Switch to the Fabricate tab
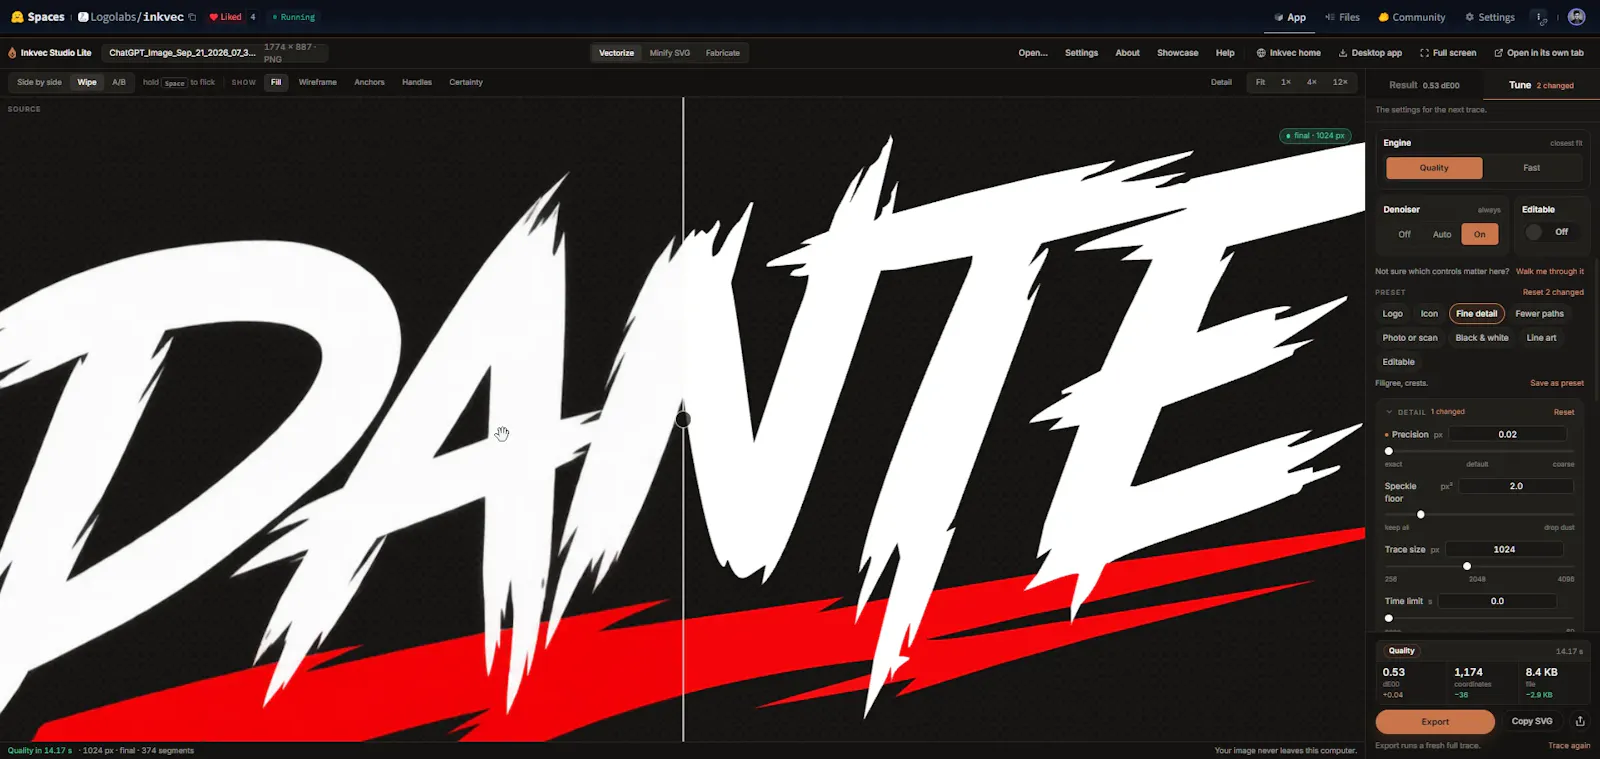Image resolution: width=1600 pixels, height=759 pixels. [723, 53]
